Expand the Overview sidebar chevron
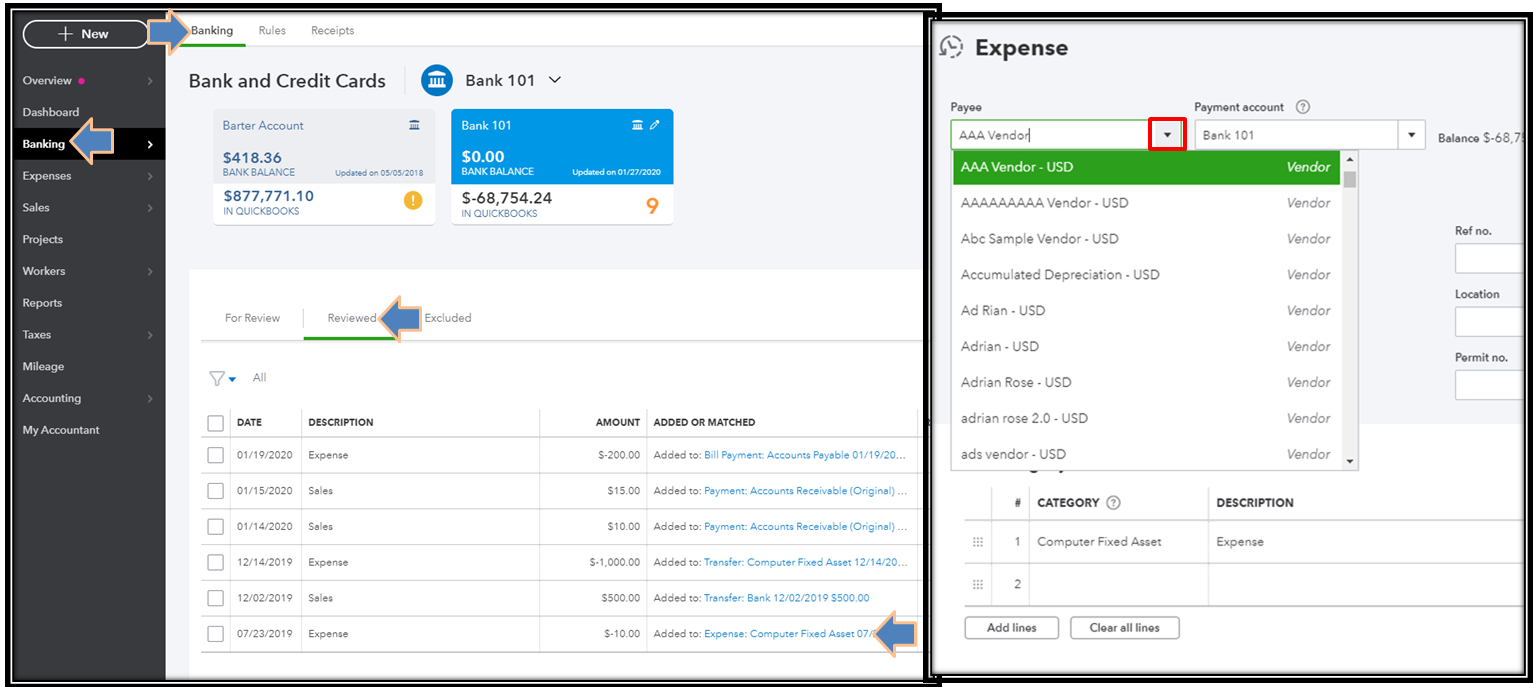1533x687 pixels. click(150, 81)
